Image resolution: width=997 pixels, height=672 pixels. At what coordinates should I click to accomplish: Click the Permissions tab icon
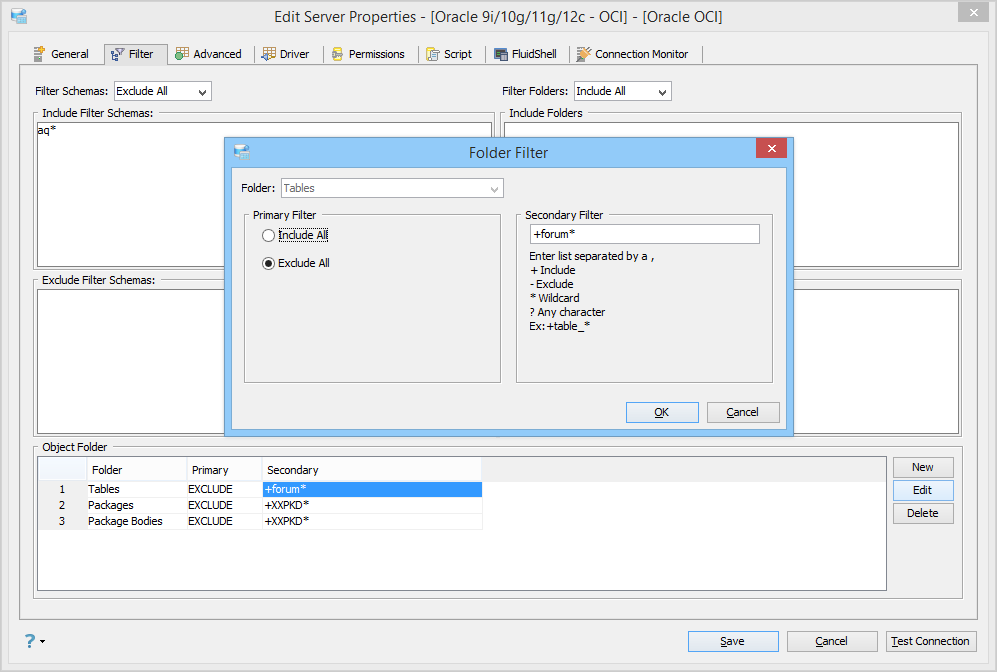point(338,54)
